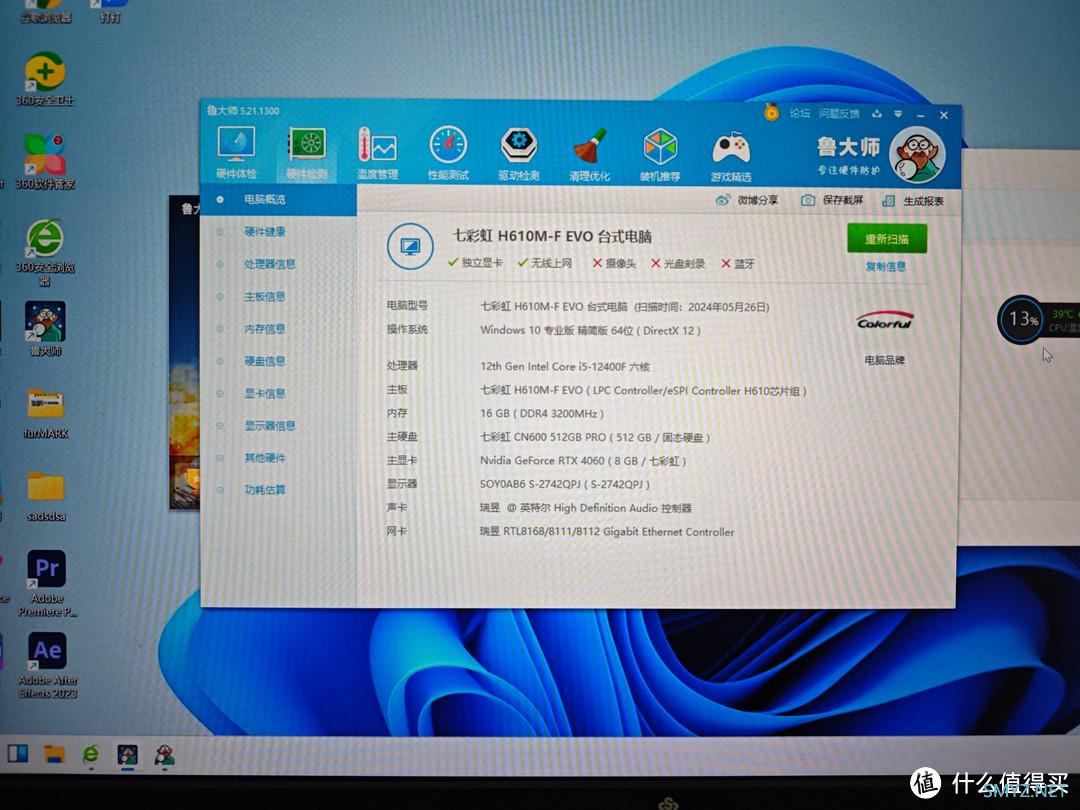
Task: Open 装机推荐 build recommendations
Action: coord(660,154)
